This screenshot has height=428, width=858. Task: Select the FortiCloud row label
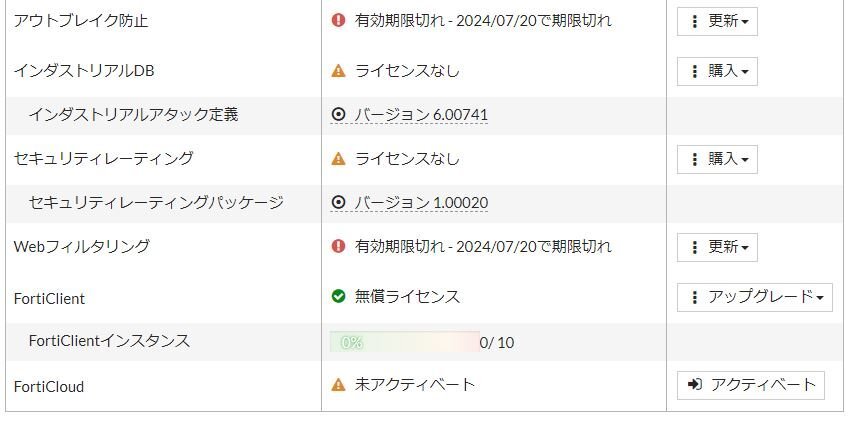[49, 386]
